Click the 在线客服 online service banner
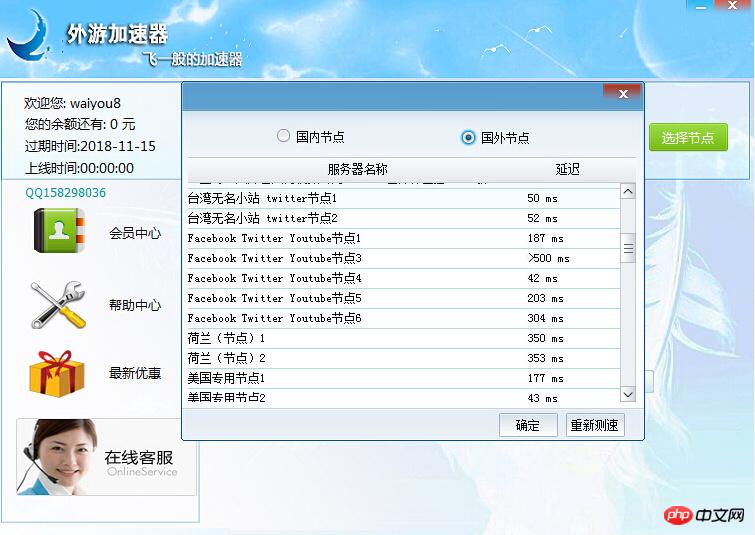Screen dimensions: 755x535 [x=106, y=457]
